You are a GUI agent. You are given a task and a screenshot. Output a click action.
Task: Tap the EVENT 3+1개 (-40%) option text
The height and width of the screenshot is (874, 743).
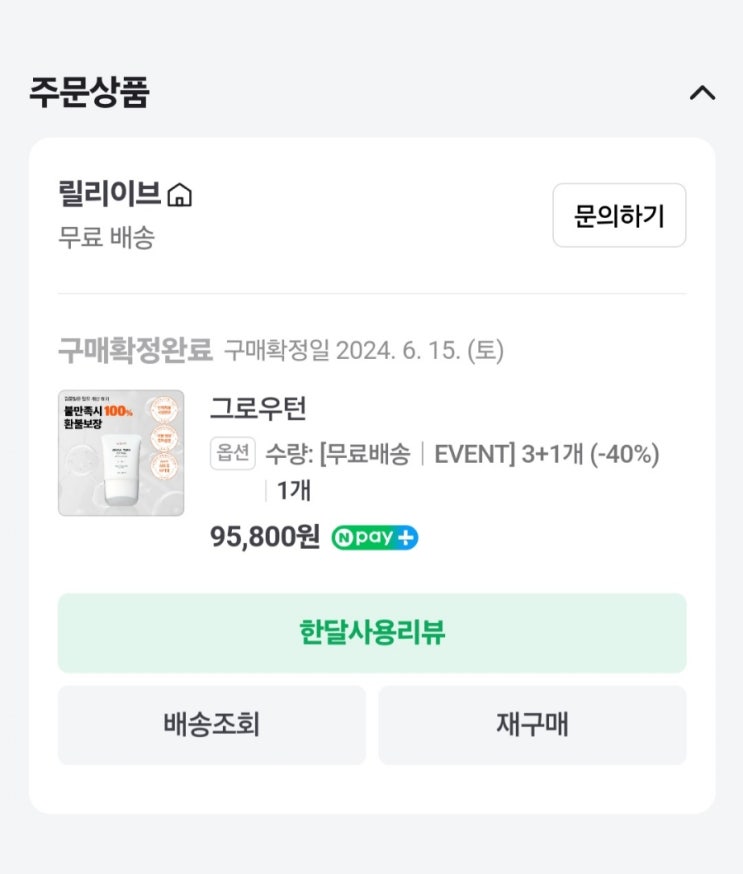tap(546, 454)
